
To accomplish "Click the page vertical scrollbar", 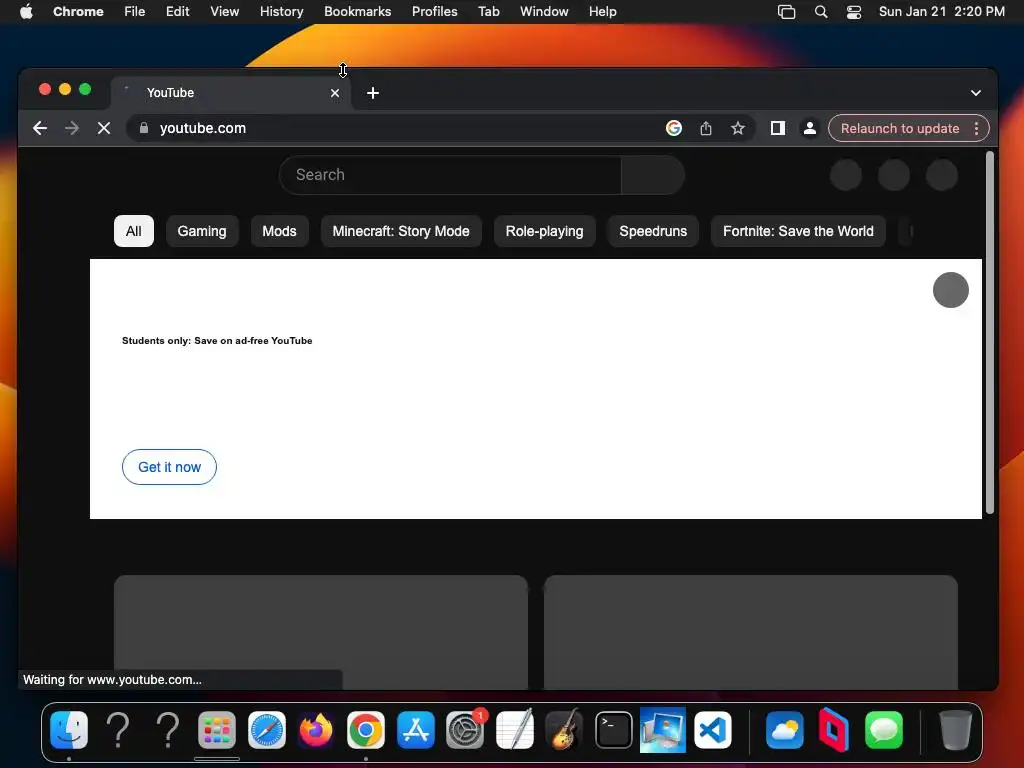I will 990,332.
